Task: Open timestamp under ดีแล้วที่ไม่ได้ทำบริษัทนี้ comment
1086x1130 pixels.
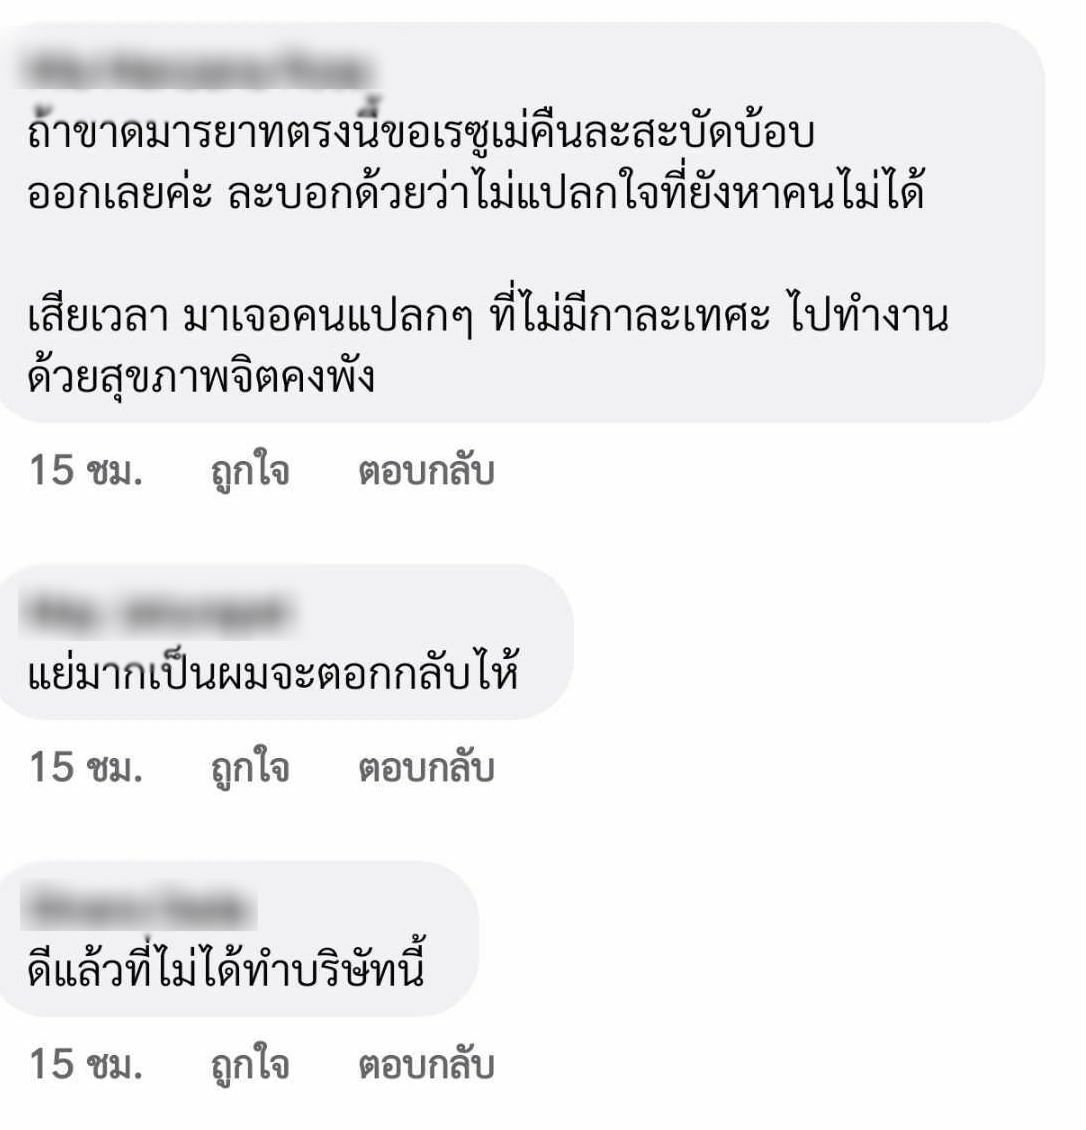Action: (86, 1065)
